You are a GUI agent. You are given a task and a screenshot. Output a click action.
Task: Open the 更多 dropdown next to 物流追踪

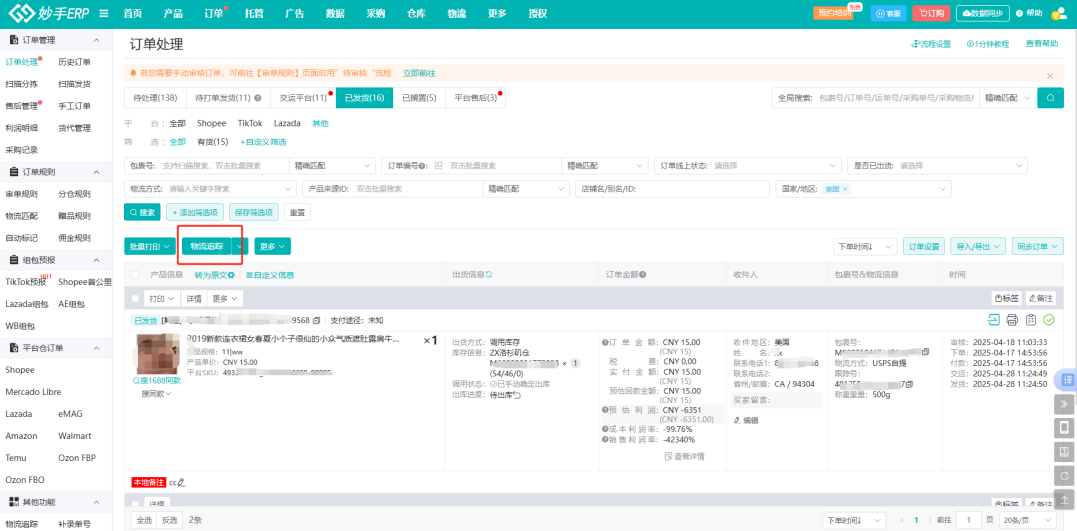pyautogui.click(x=273, y=246)
